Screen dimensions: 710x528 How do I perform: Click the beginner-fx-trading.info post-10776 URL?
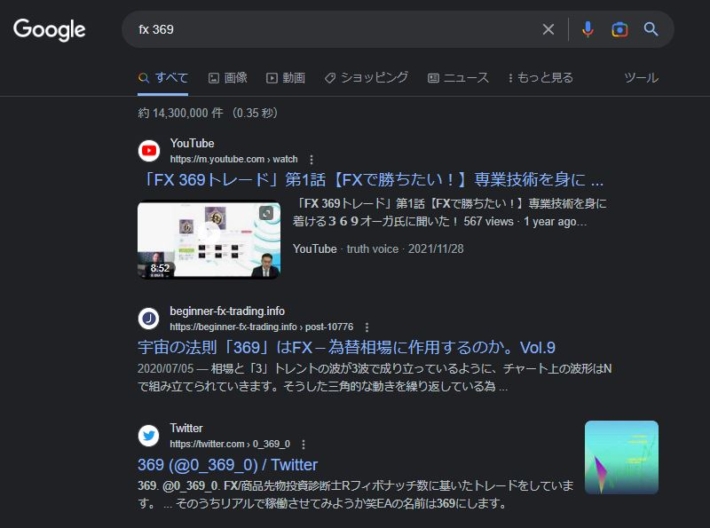point(261,327)
